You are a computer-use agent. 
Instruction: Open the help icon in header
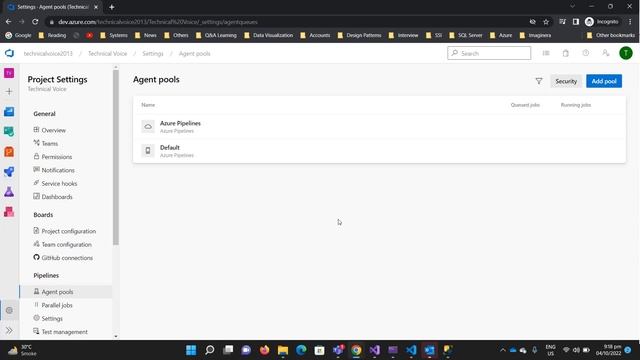pyautogui.click(x=586, y=53)
